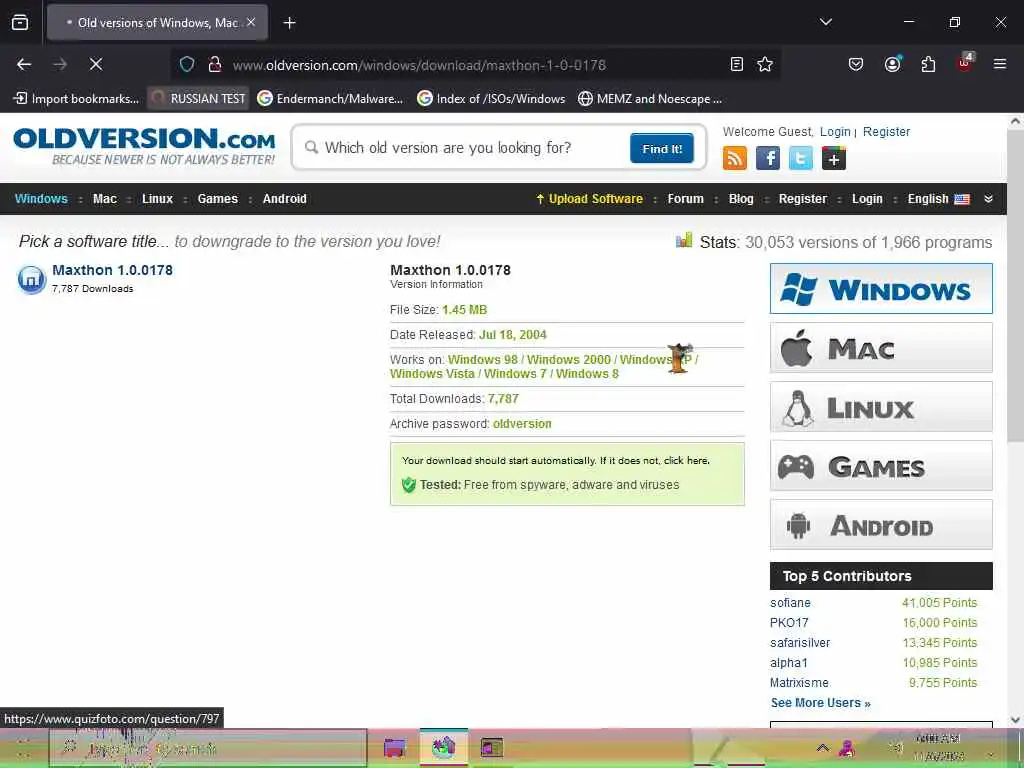Open Endermanch/Malware bookmark
The image size is (1024, 768).
point(330,99)
